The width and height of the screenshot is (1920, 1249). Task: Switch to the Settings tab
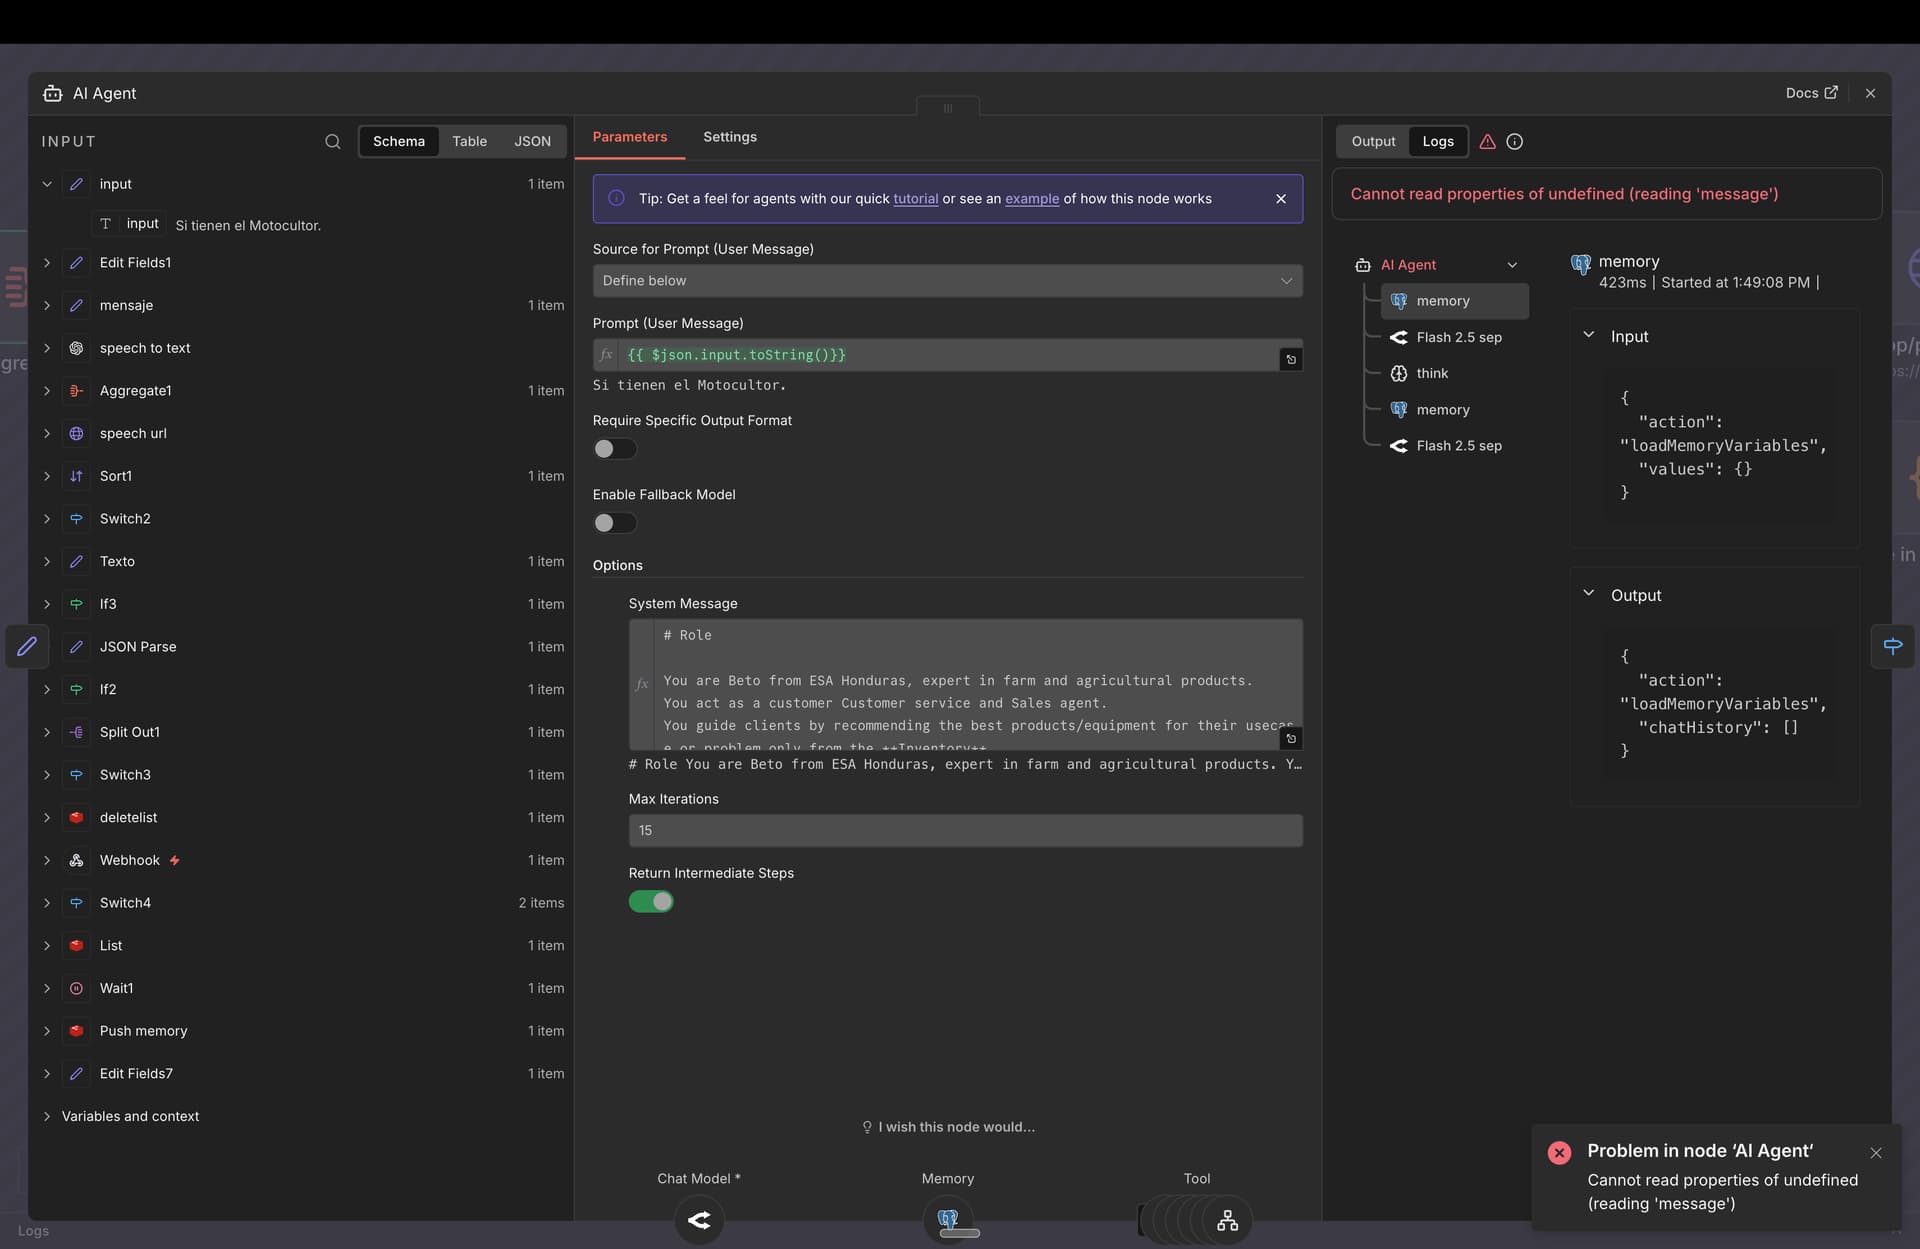tap(729, 137)
